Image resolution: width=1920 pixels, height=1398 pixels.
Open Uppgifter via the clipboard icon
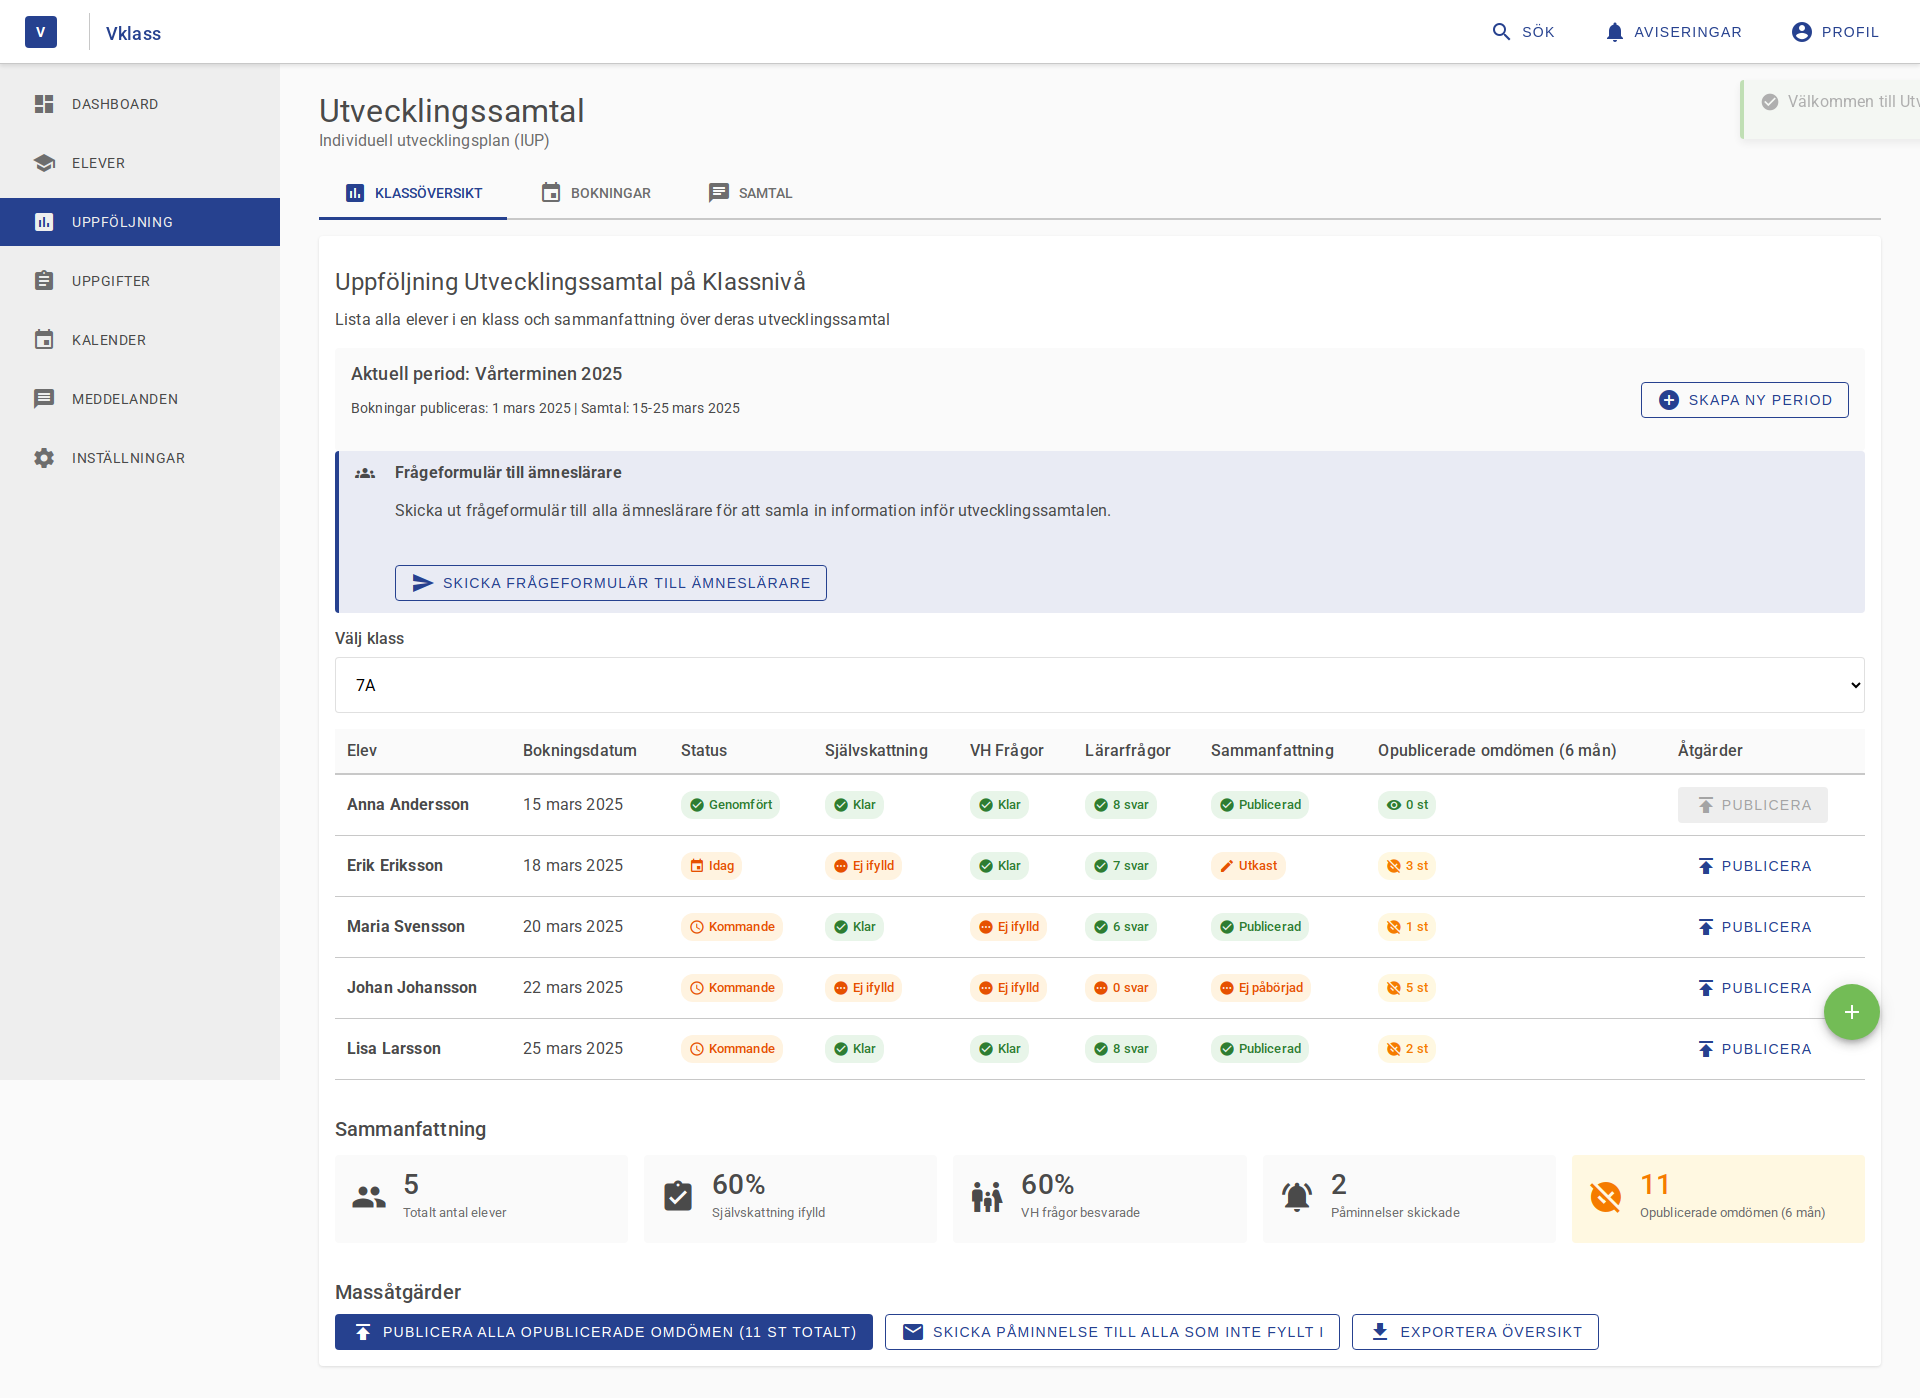(45, 281)
